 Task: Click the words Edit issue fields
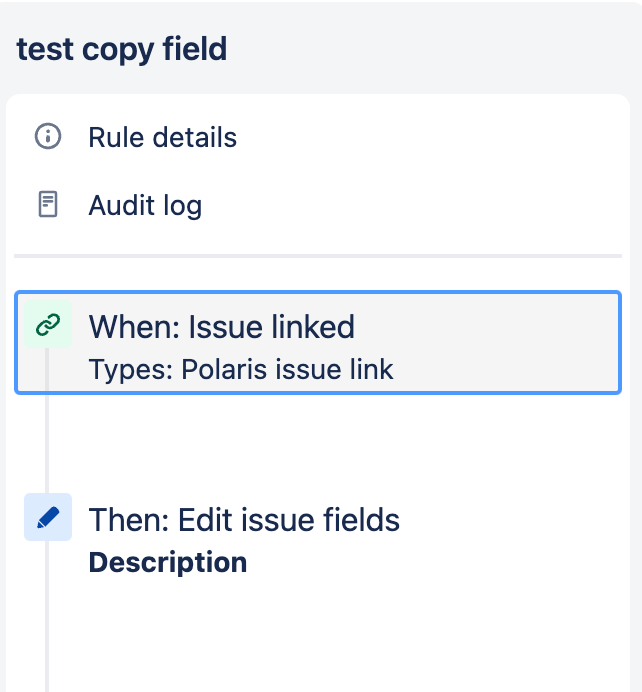tap(289, 520)
